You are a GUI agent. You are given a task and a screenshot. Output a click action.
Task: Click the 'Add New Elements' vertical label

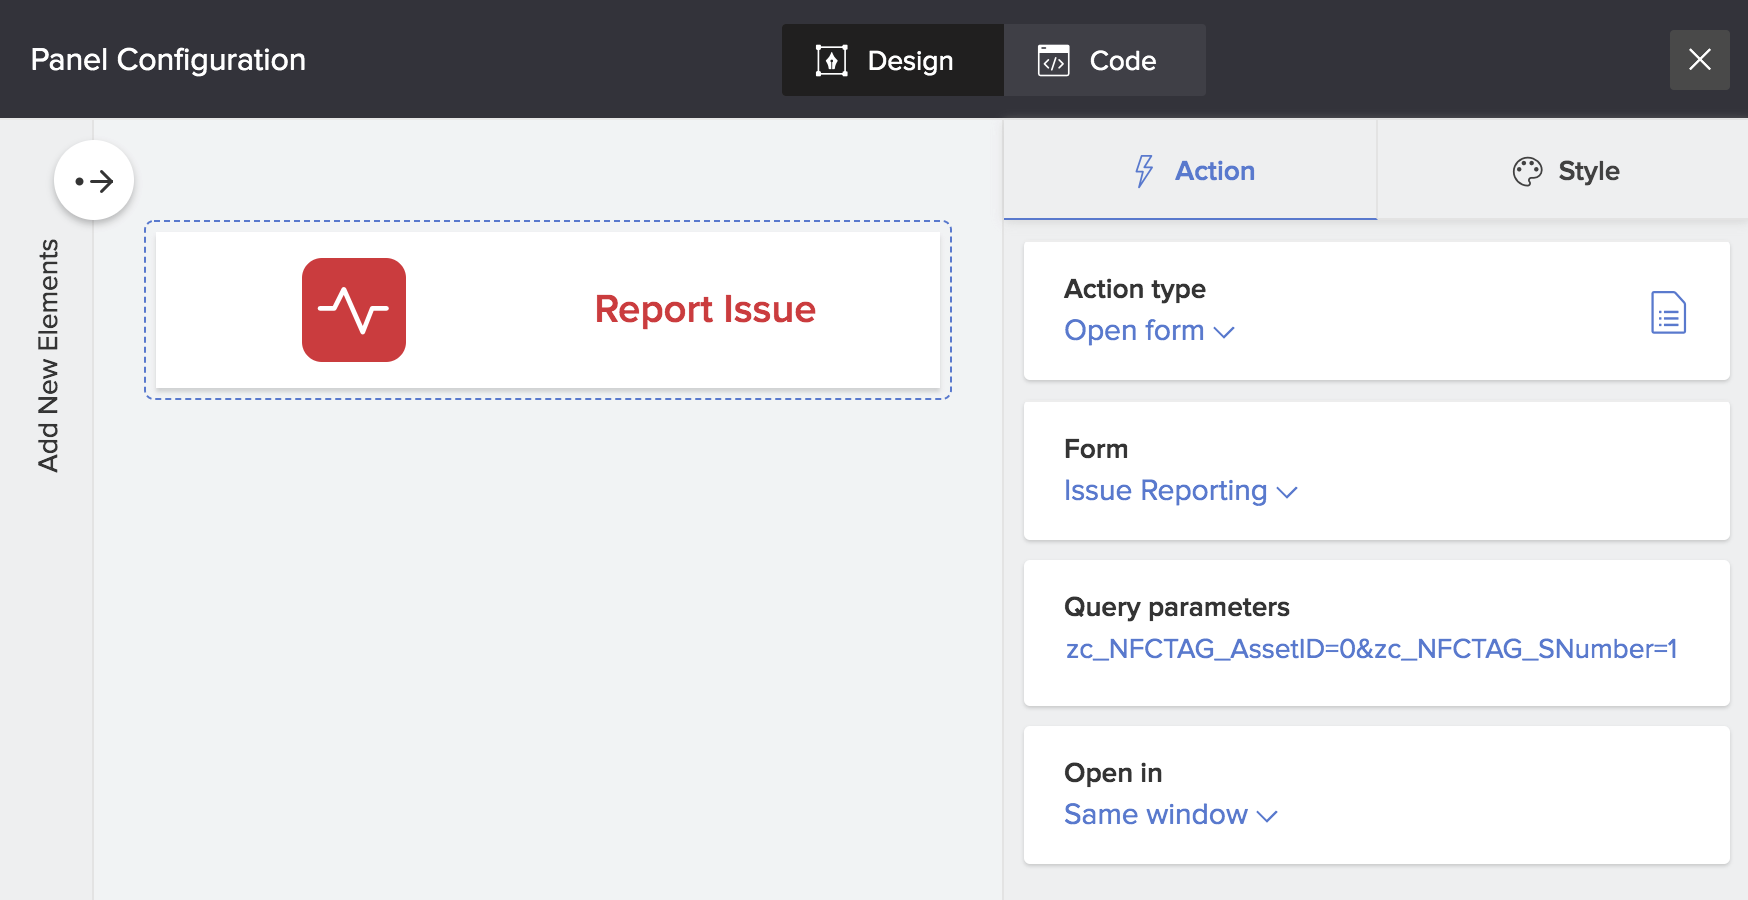[48, 355]
